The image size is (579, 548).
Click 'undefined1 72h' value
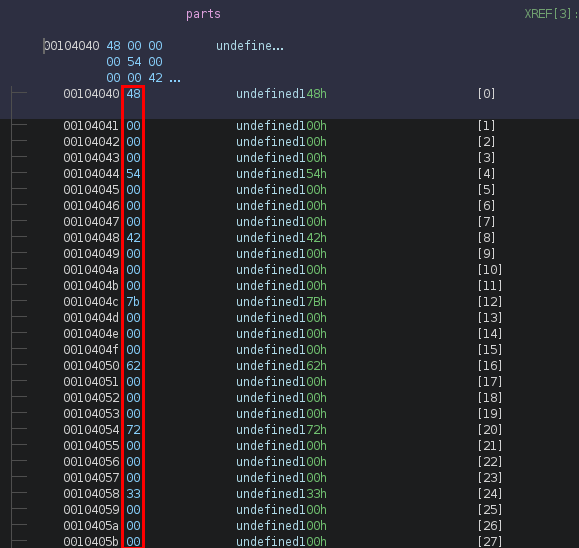point(281,430)
